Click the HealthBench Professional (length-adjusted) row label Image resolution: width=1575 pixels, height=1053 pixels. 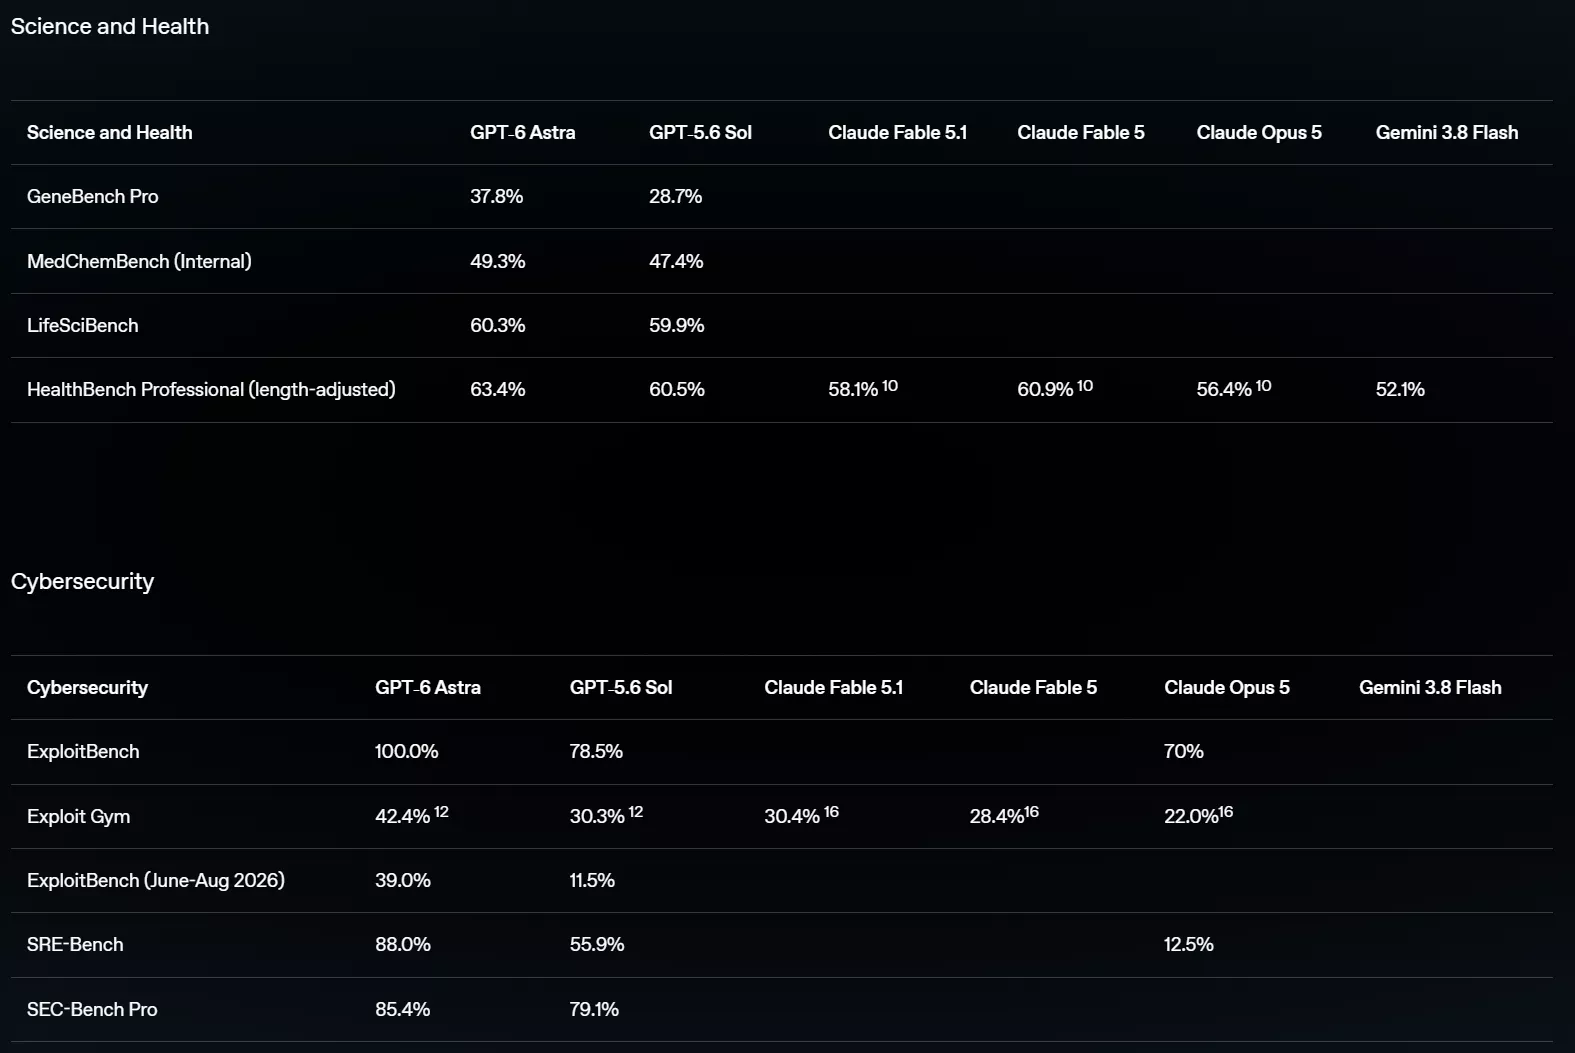click(211, 390)
